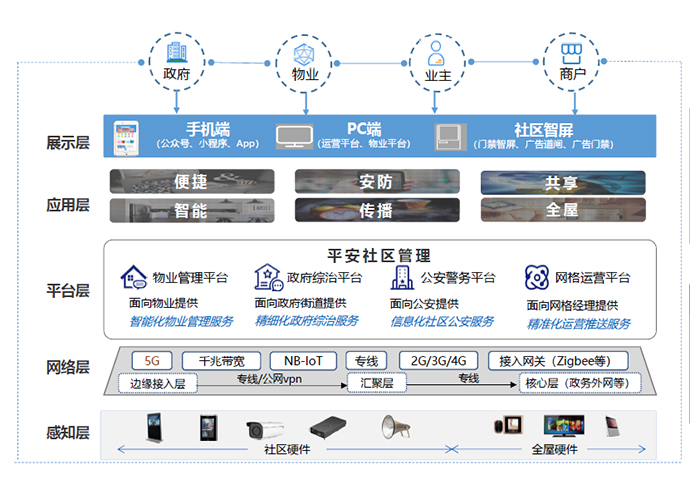Screen dimensions: 700x503
Task: Open the 共享 application tile
Action: (x=563, y=183)
